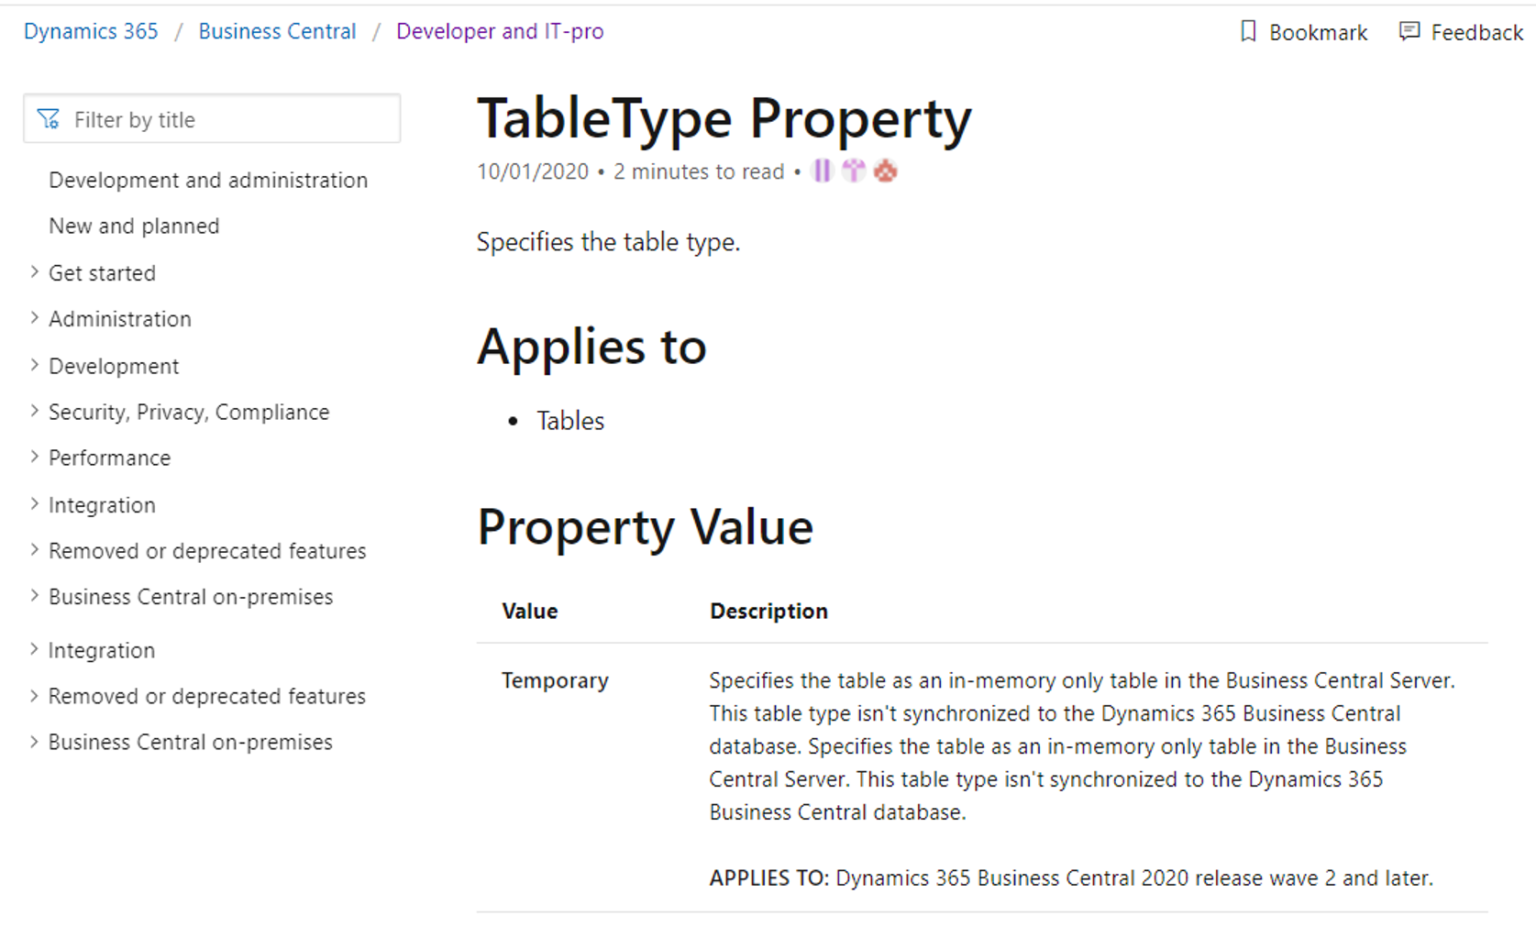Click the second contributor avatar with purple icon
This screenshot has height=927, width=1536.
(853, 170)
